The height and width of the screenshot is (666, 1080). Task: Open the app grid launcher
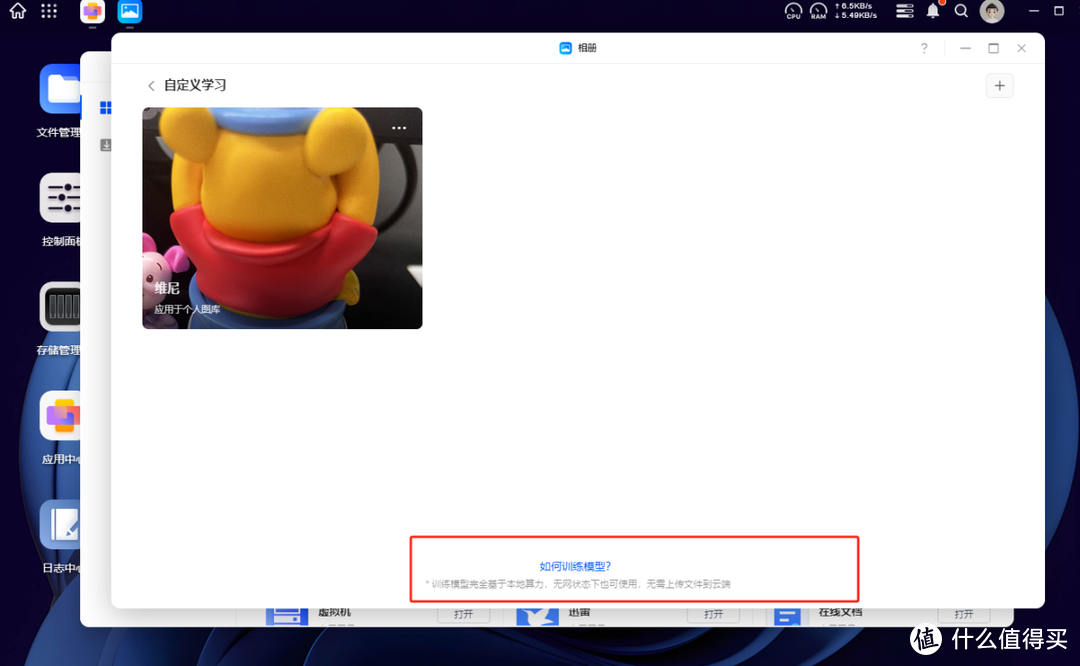[x=49, y=11]
